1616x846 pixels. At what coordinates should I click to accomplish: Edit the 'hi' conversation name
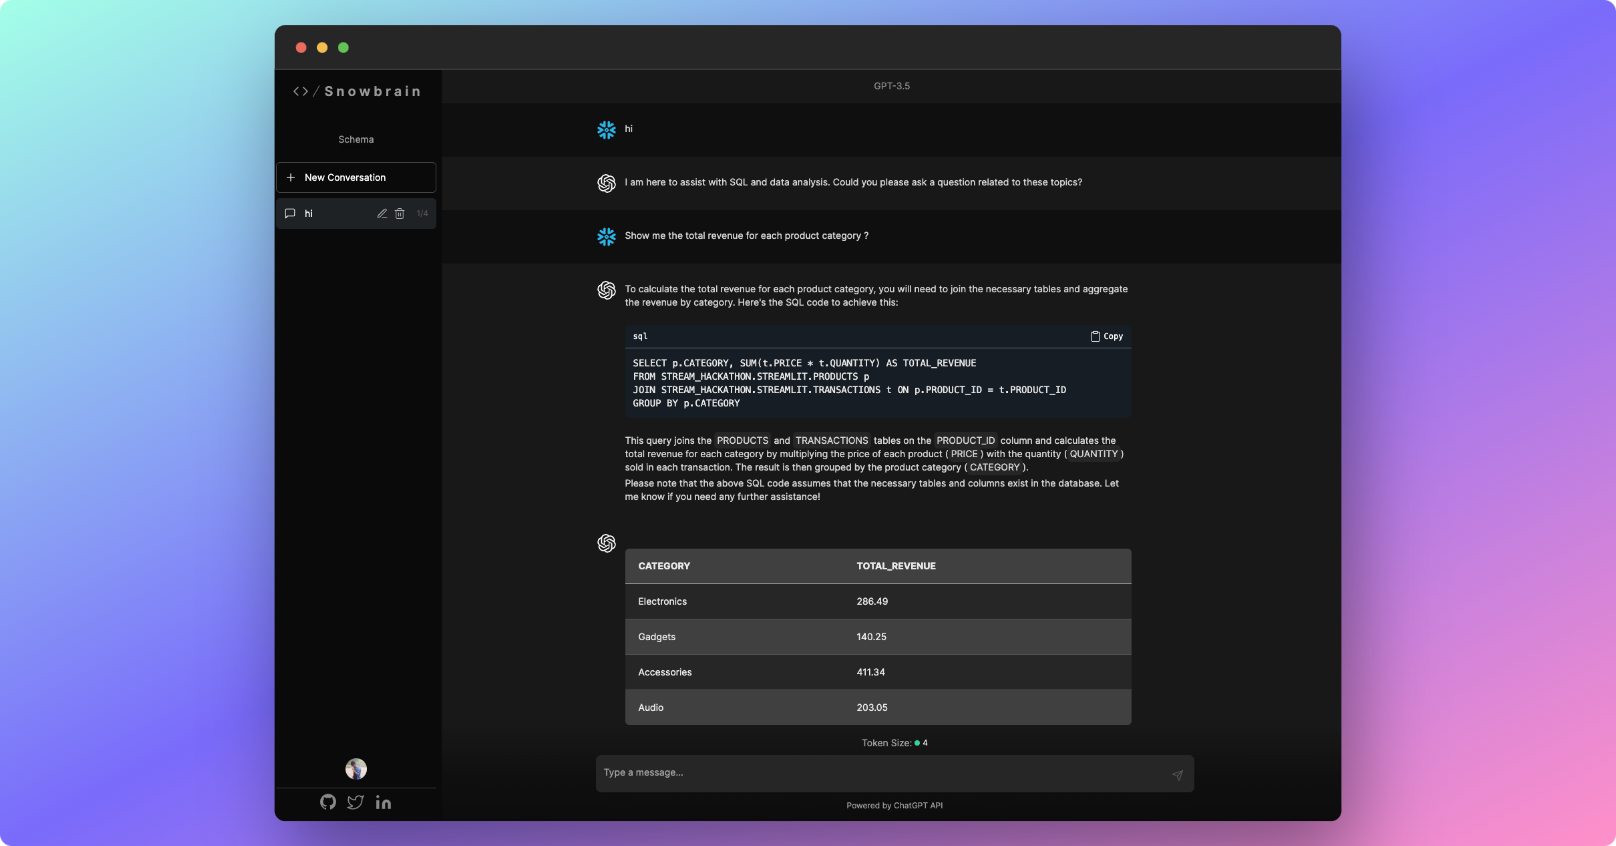tap(382, 213)
